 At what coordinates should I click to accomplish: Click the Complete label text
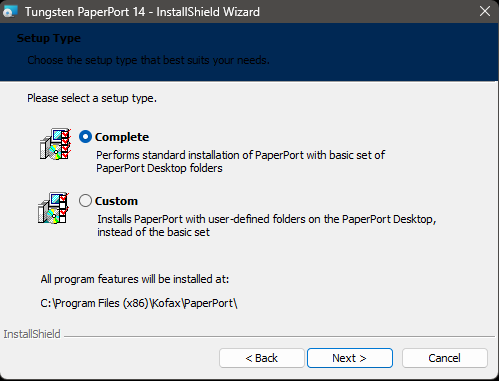pyautogui.click(x=122, y=137)
